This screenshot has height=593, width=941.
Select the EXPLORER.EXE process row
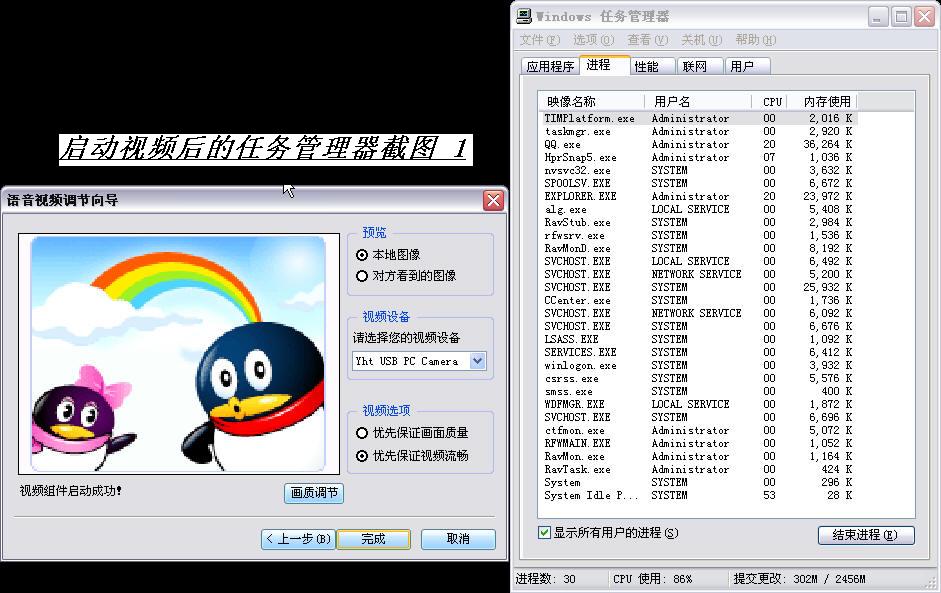tap(699, 196)
